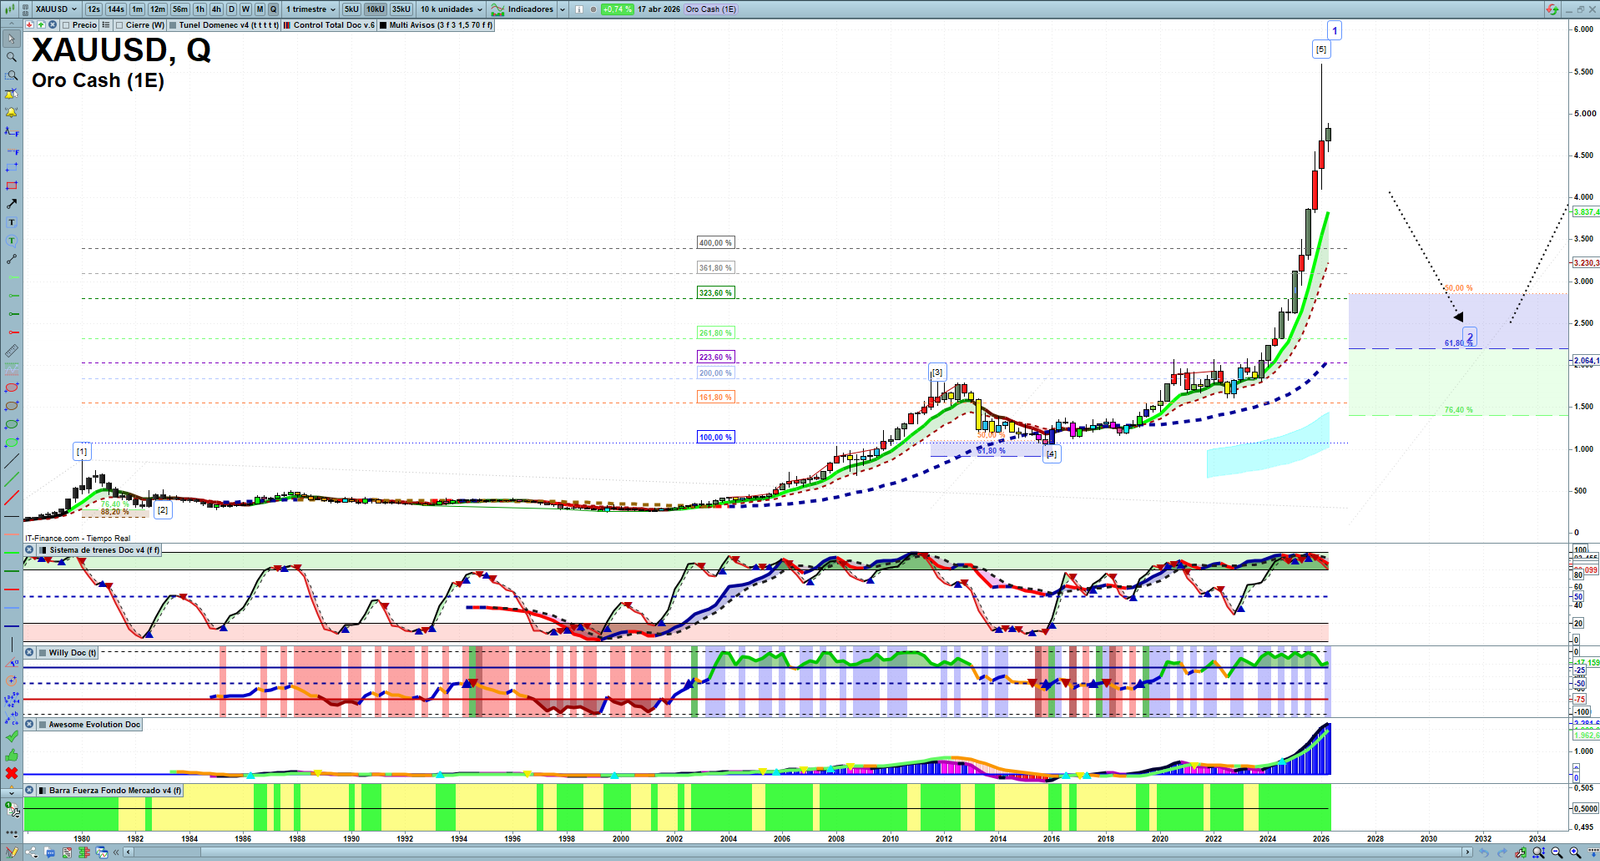Expand the 1 trimestre timeframe dropdown
1600x861 pixels.
pos(312,9)
